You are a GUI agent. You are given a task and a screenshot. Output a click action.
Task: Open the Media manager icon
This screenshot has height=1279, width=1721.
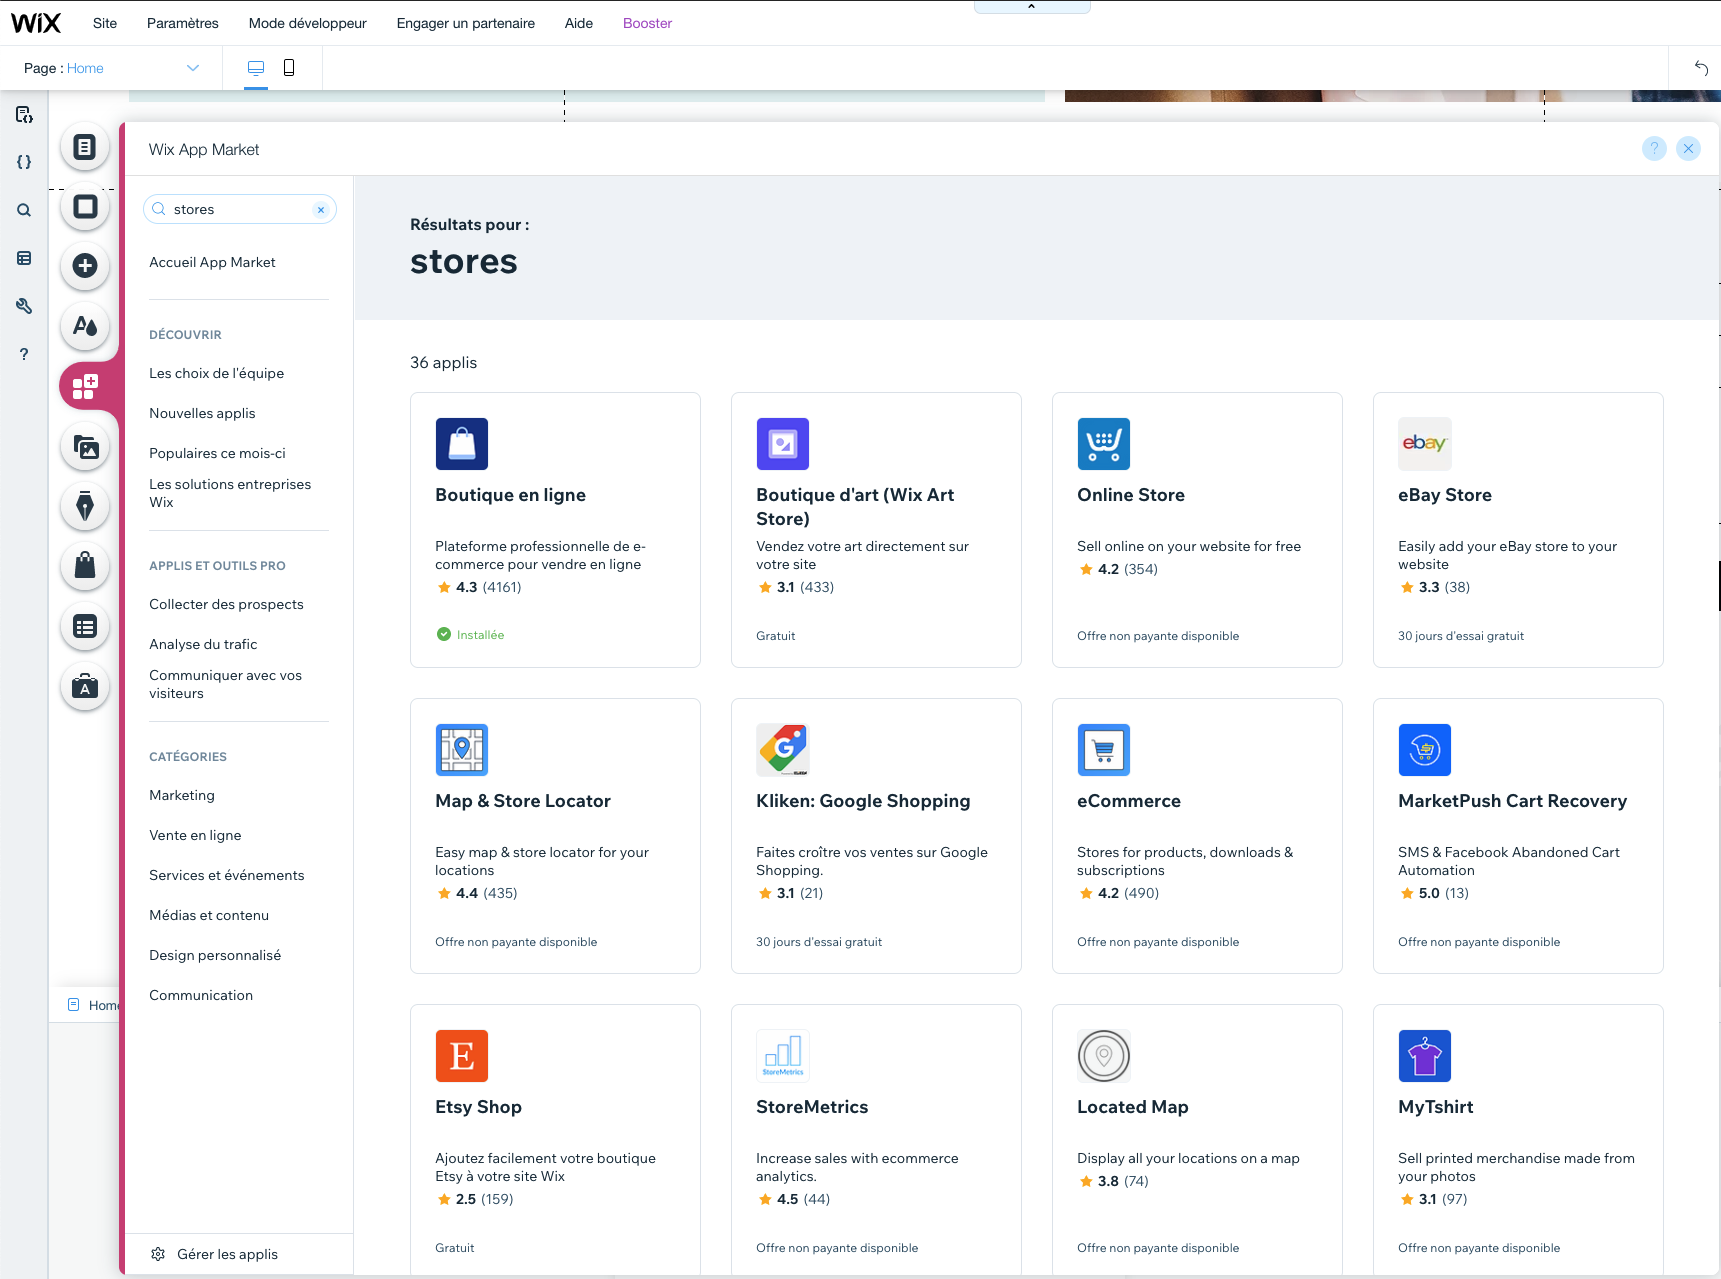click(x=85, y=447)
